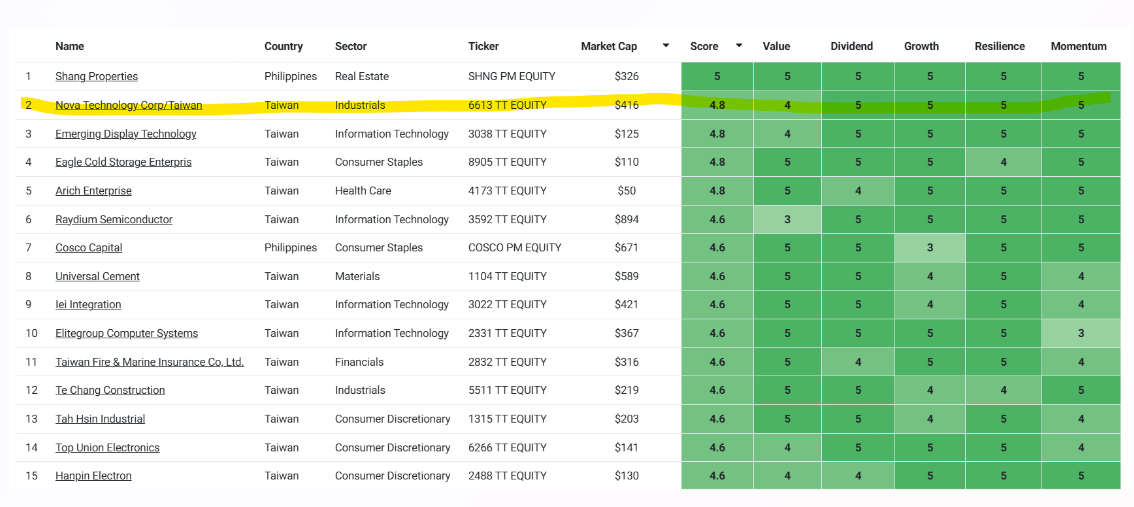Click the Dividend column header
The width and height of the screenshot is (1134, 507).
(x=852, y=46)
